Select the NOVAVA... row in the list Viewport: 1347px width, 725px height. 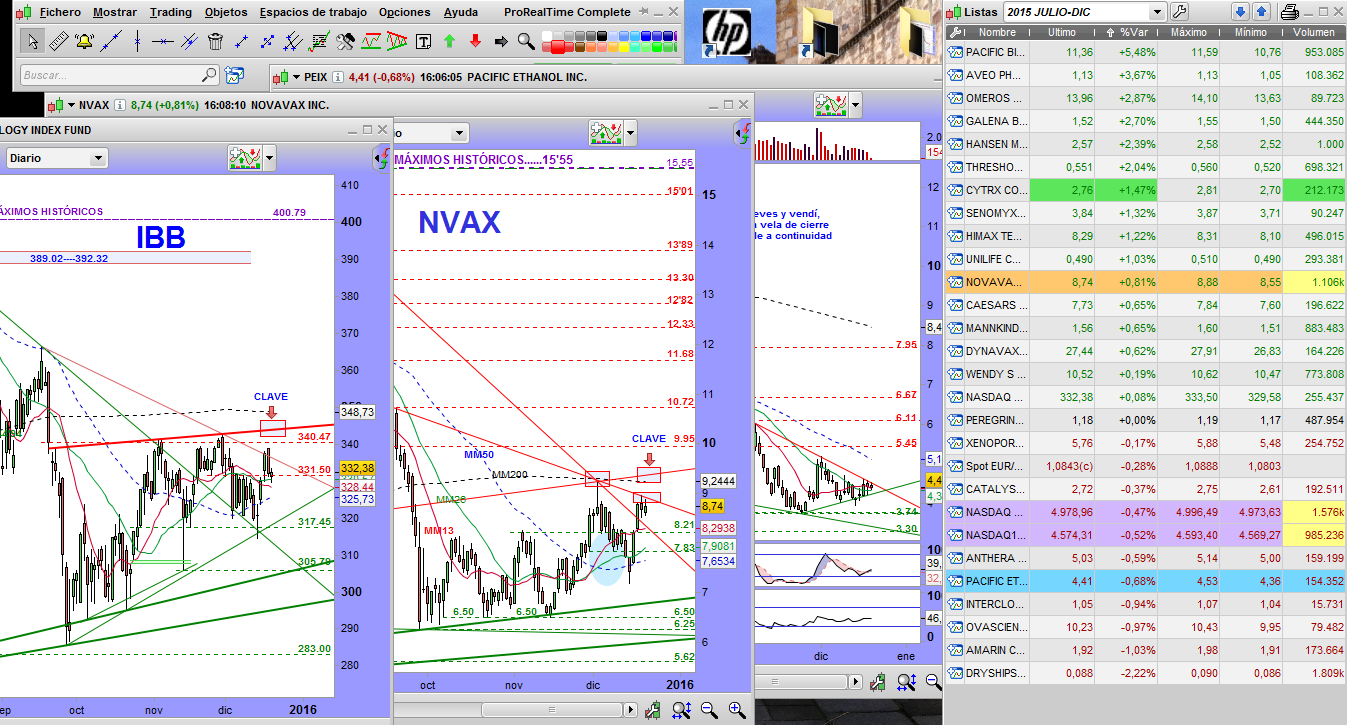pos(1145,283)
